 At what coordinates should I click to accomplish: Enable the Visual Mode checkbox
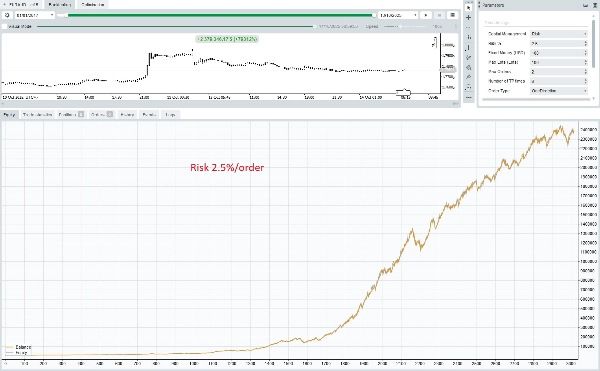[5, 26]
